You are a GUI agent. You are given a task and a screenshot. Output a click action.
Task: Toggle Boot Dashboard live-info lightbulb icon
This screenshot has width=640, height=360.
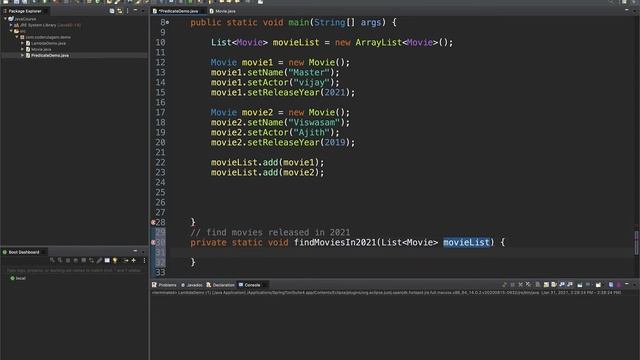pyautogui.click(x=115, y=260)
